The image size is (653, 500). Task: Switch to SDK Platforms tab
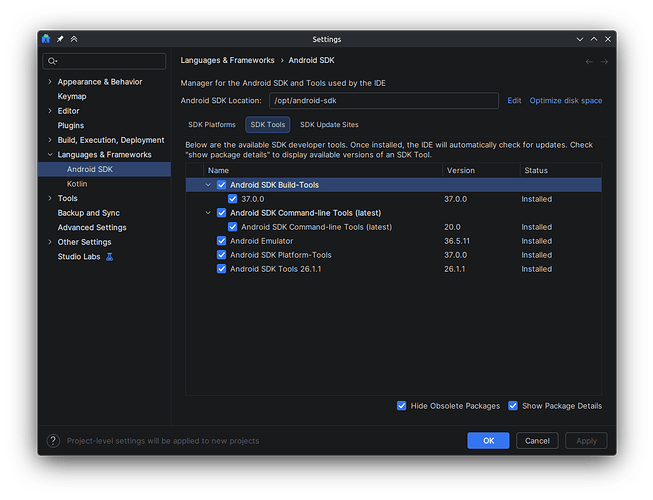click(212, 124)
